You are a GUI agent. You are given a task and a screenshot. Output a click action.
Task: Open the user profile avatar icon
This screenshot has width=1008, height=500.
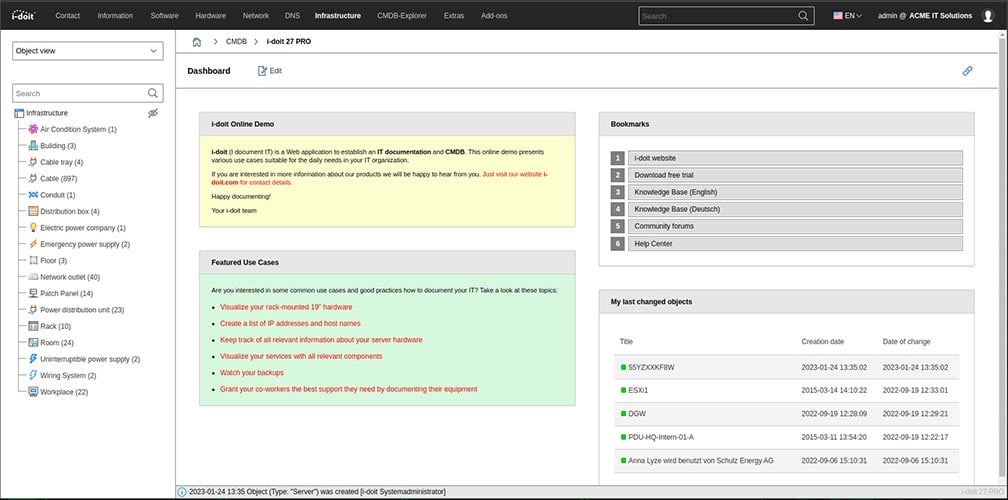pos(988,16)
